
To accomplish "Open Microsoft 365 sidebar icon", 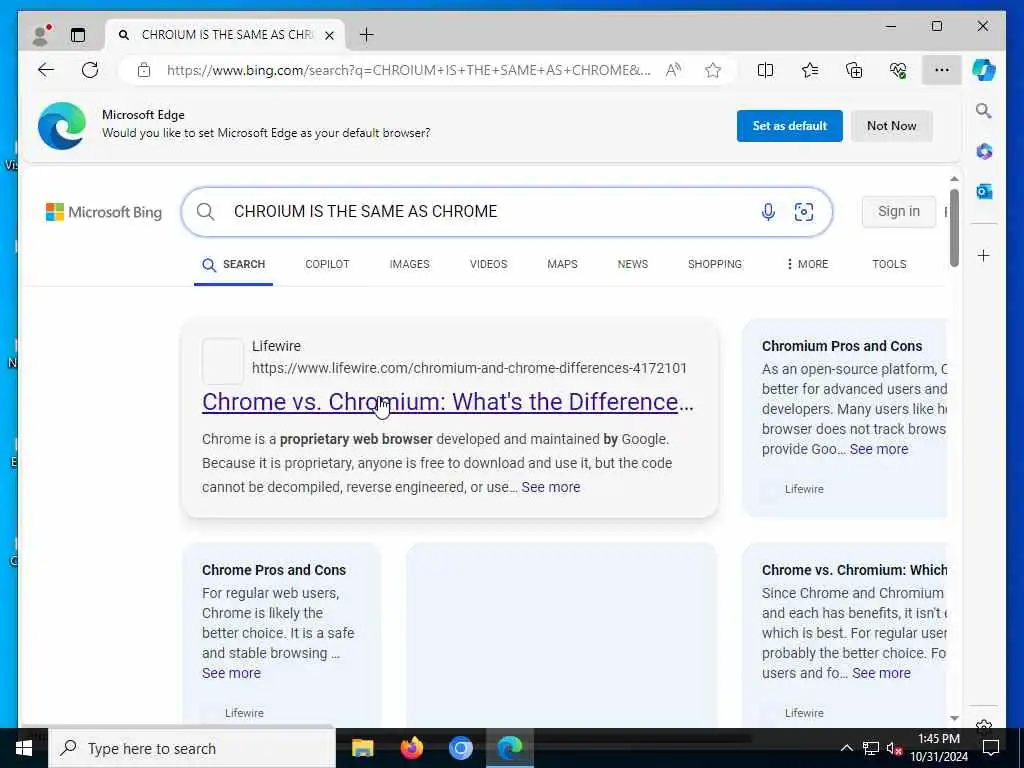I will pos(984,152).
